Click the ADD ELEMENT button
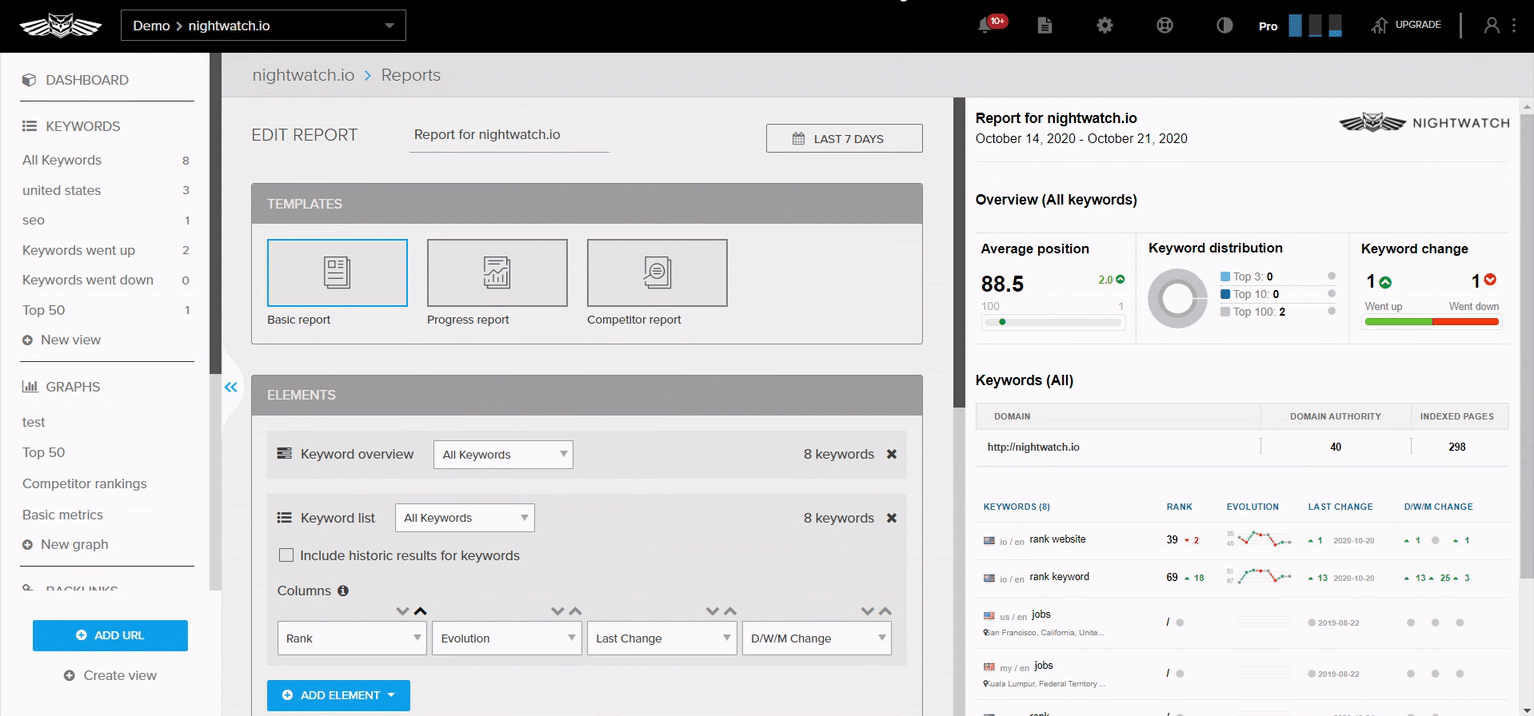Image resolution: width=1534 pixels, height=716 pixels. point(338,695)
